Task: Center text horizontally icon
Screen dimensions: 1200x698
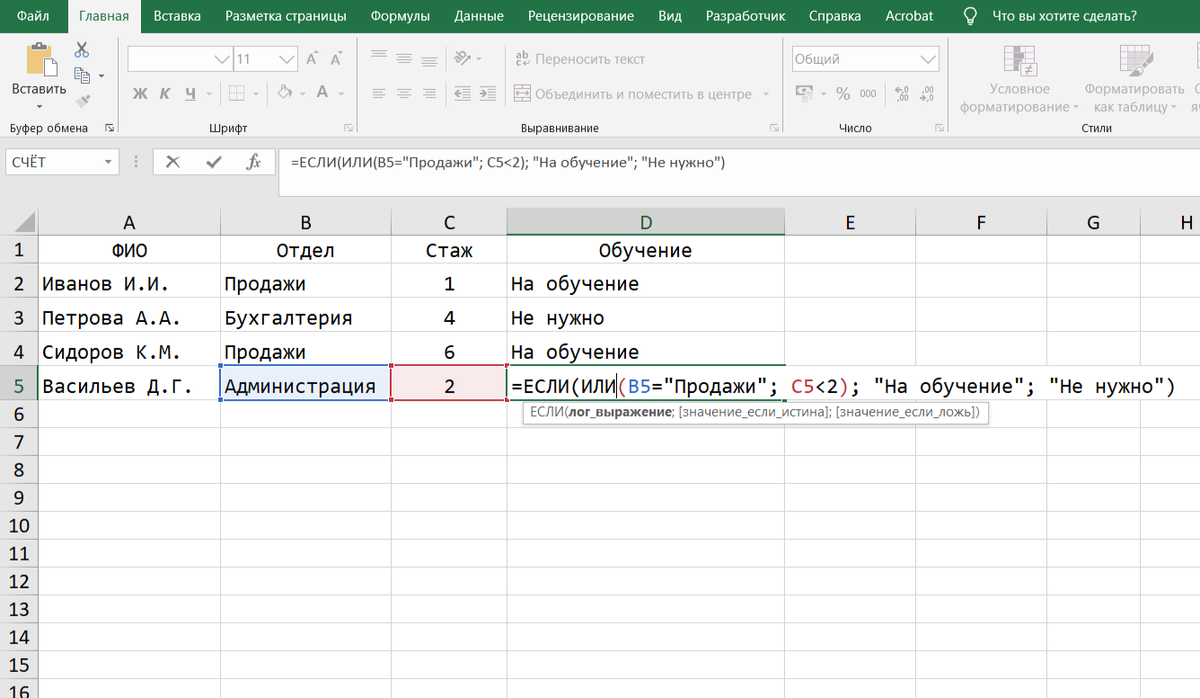Action: [x=404, y=93]
